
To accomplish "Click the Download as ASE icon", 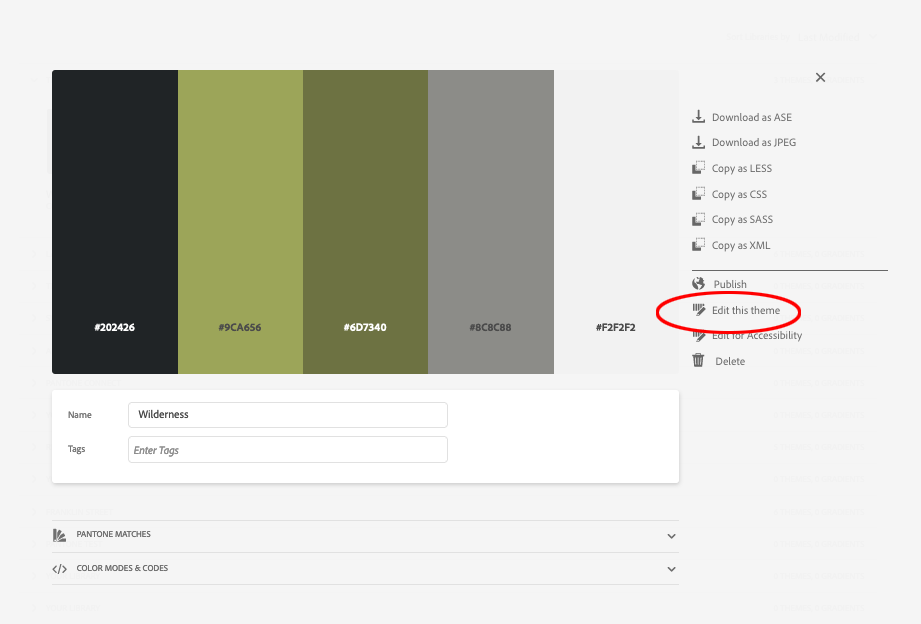I will coord(697,116).
